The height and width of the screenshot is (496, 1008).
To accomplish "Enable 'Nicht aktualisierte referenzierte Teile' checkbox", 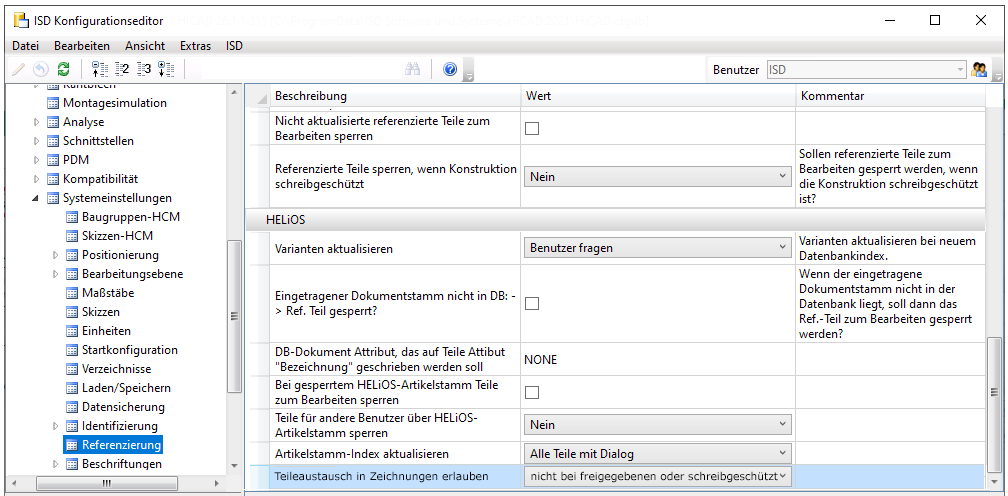I will click(532, 128).
